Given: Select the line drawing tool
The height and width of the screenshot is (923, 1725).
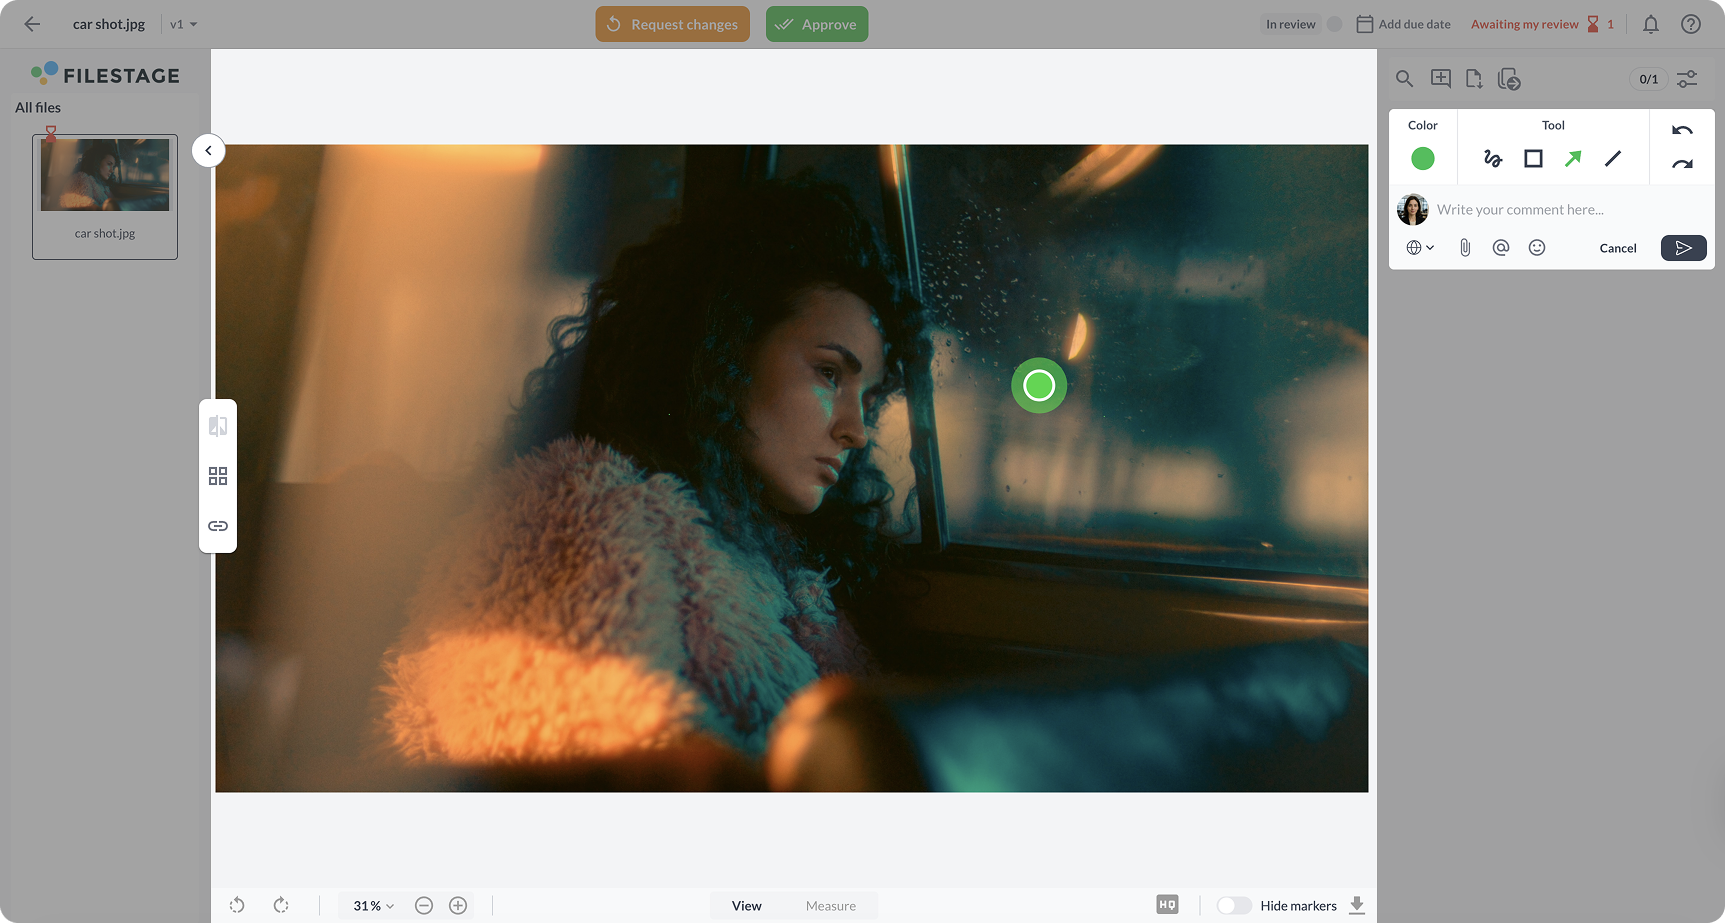Looking at the screenshot, I should (1613, 158).
